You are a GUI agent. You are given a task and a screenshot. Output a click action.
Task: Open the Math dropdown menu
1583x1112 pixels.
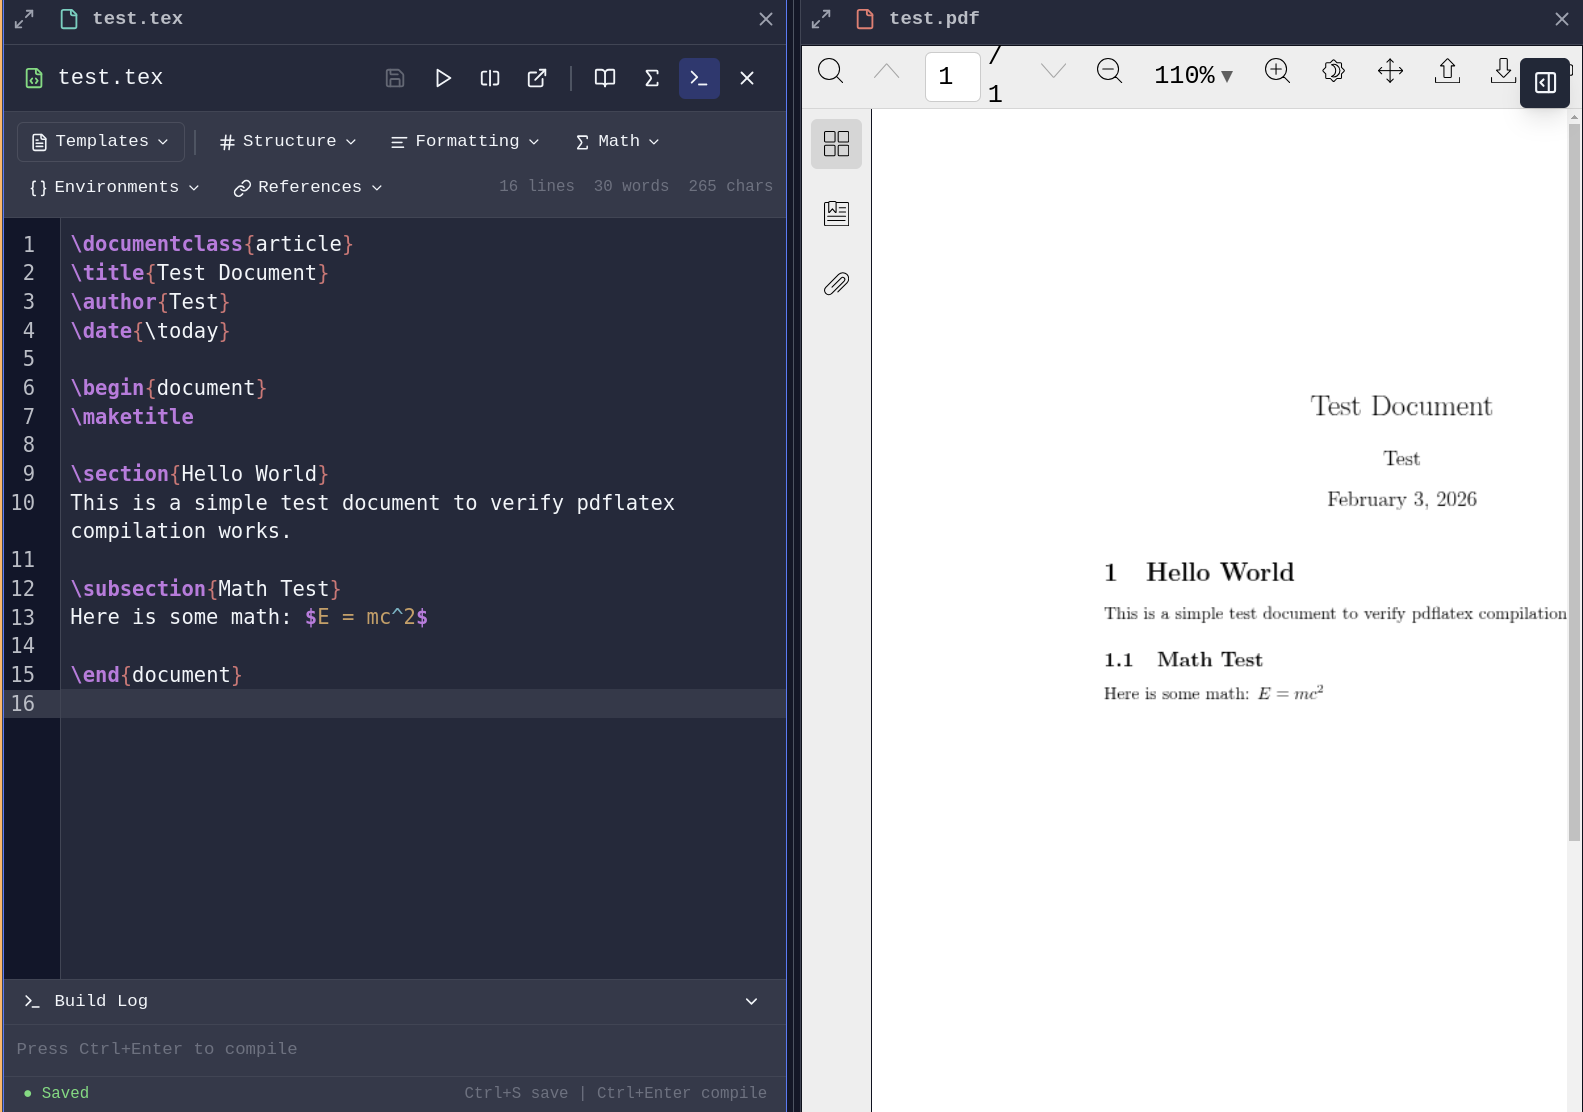tap(618, 142)
